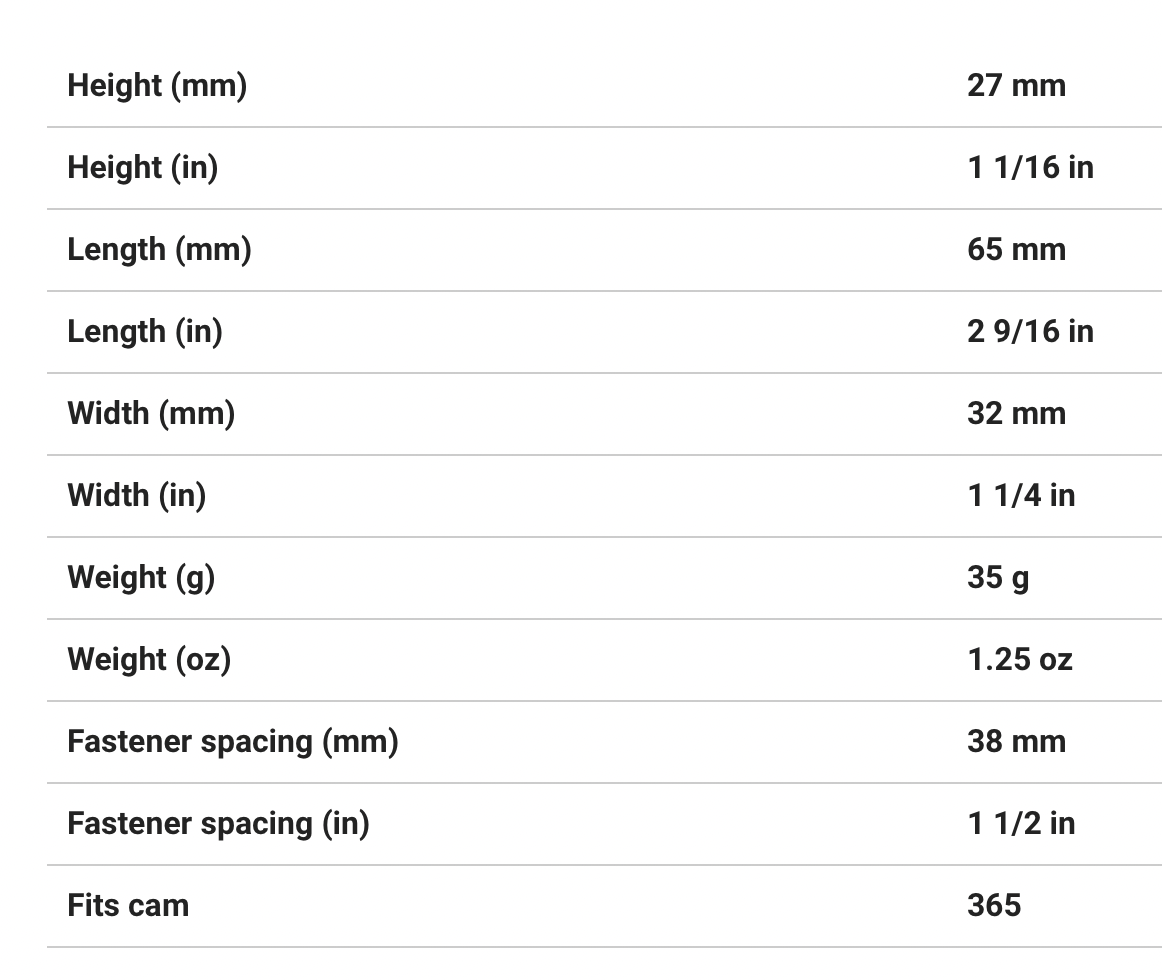Click the Weight (g) label
Viewport: 1162px width, 980px height.
141,578
